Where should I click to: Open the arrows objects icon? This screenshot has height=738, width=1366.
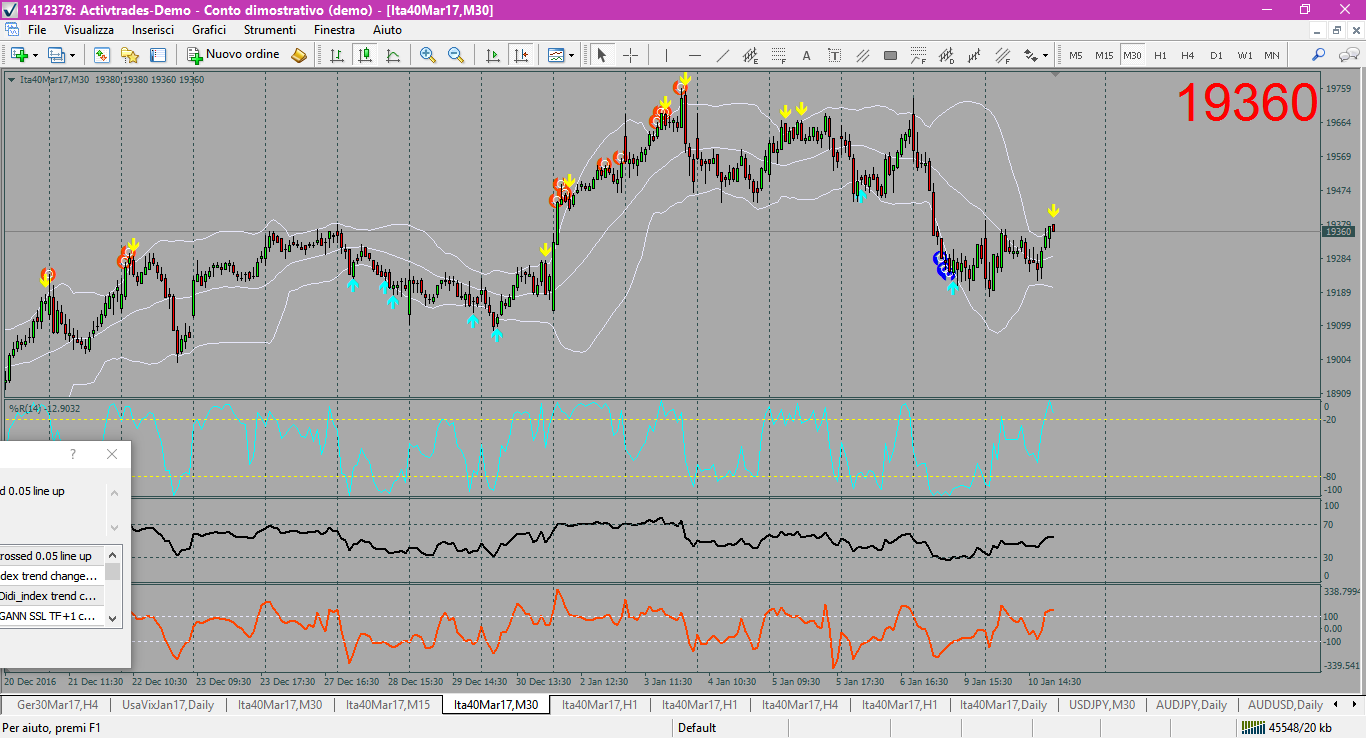tap(1031, 55)
